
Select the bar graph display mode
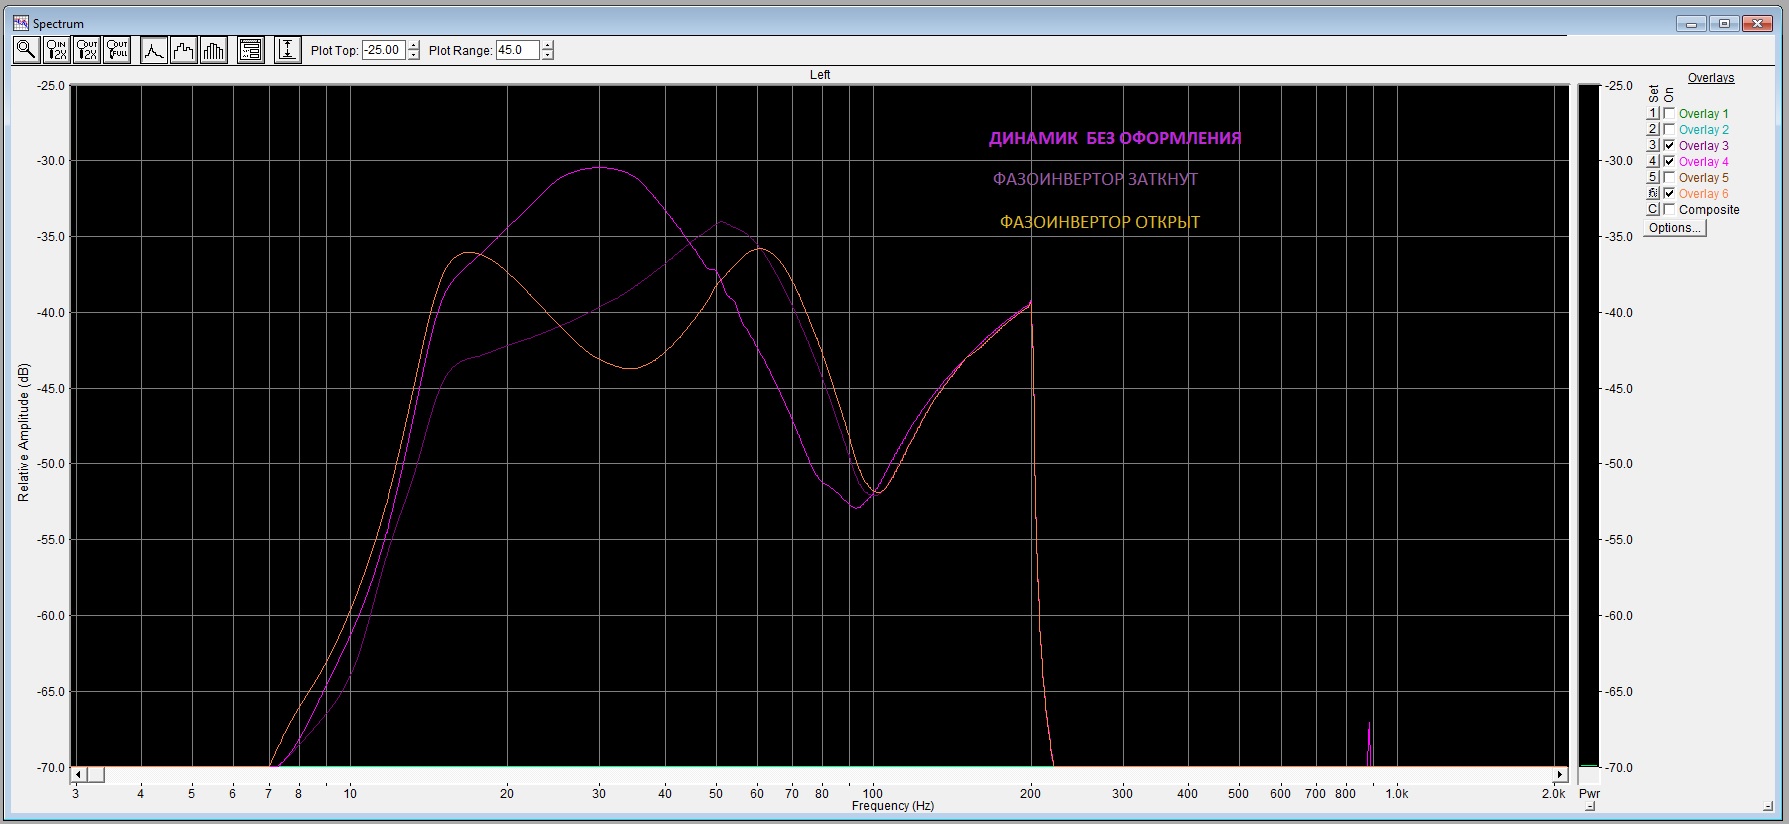click(x=214, y=50)
